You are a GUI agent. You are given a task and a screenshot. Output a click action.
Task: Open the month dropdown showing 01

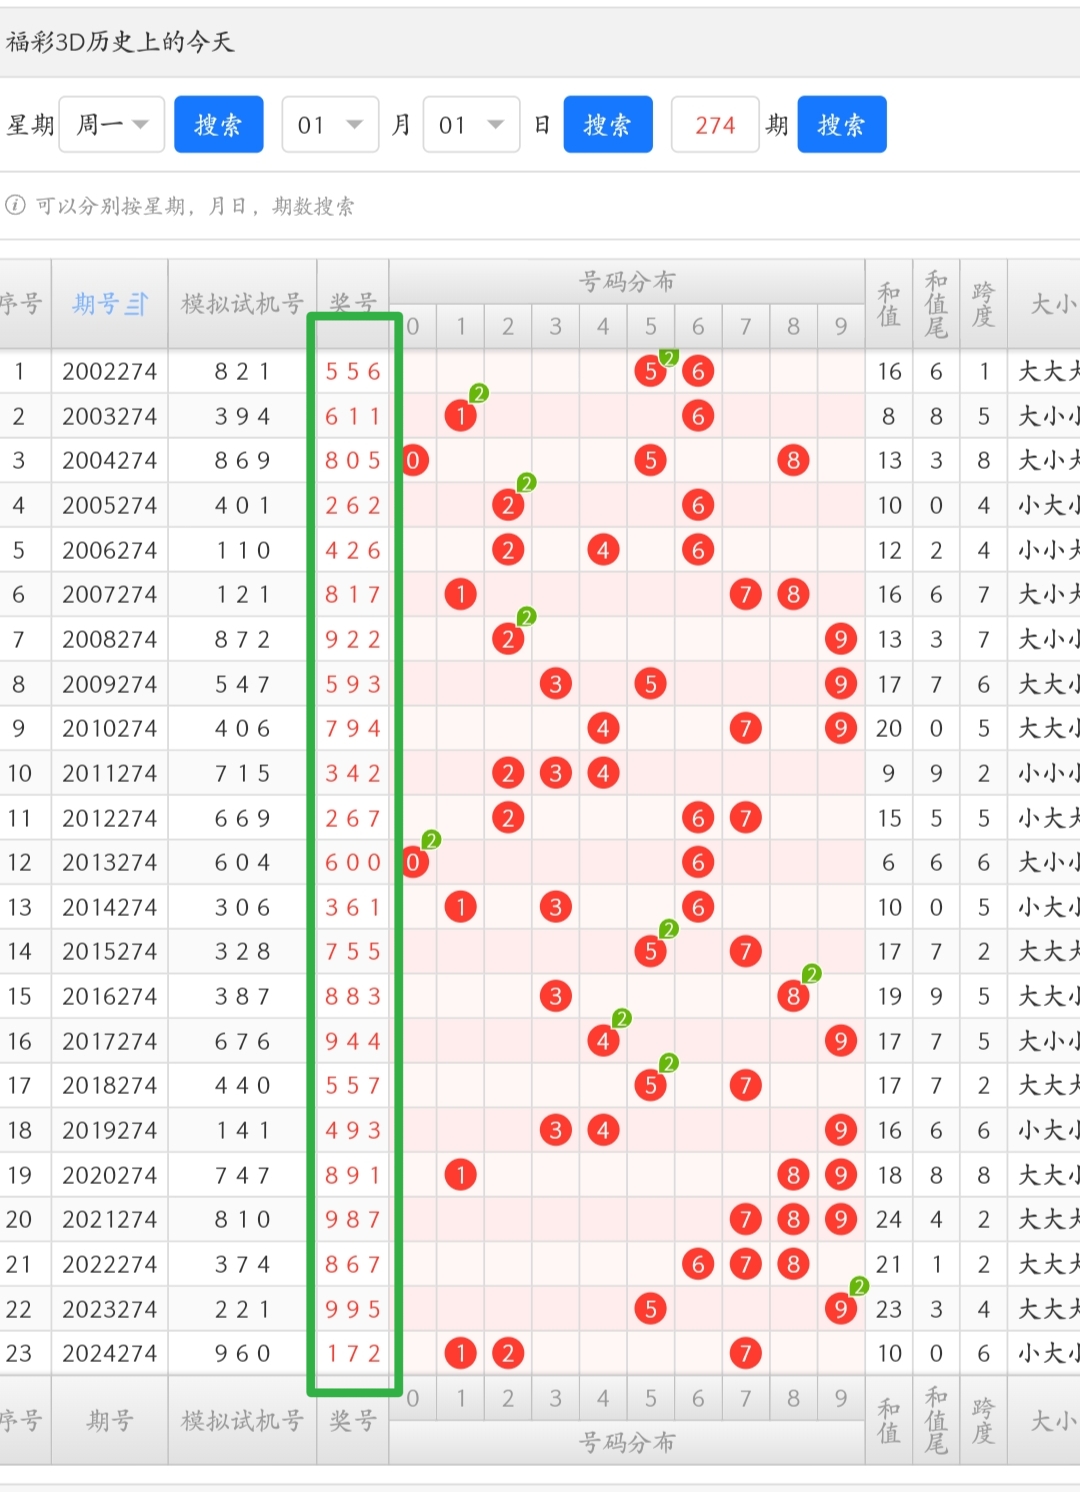330,125
